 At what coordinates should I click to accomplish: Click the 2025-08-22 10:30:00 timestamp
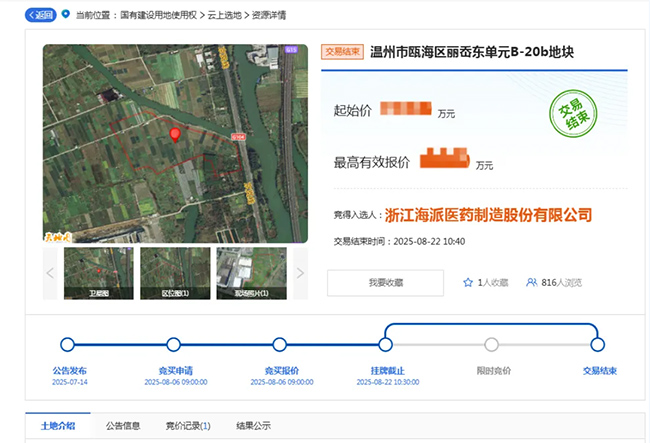point(388,382)
